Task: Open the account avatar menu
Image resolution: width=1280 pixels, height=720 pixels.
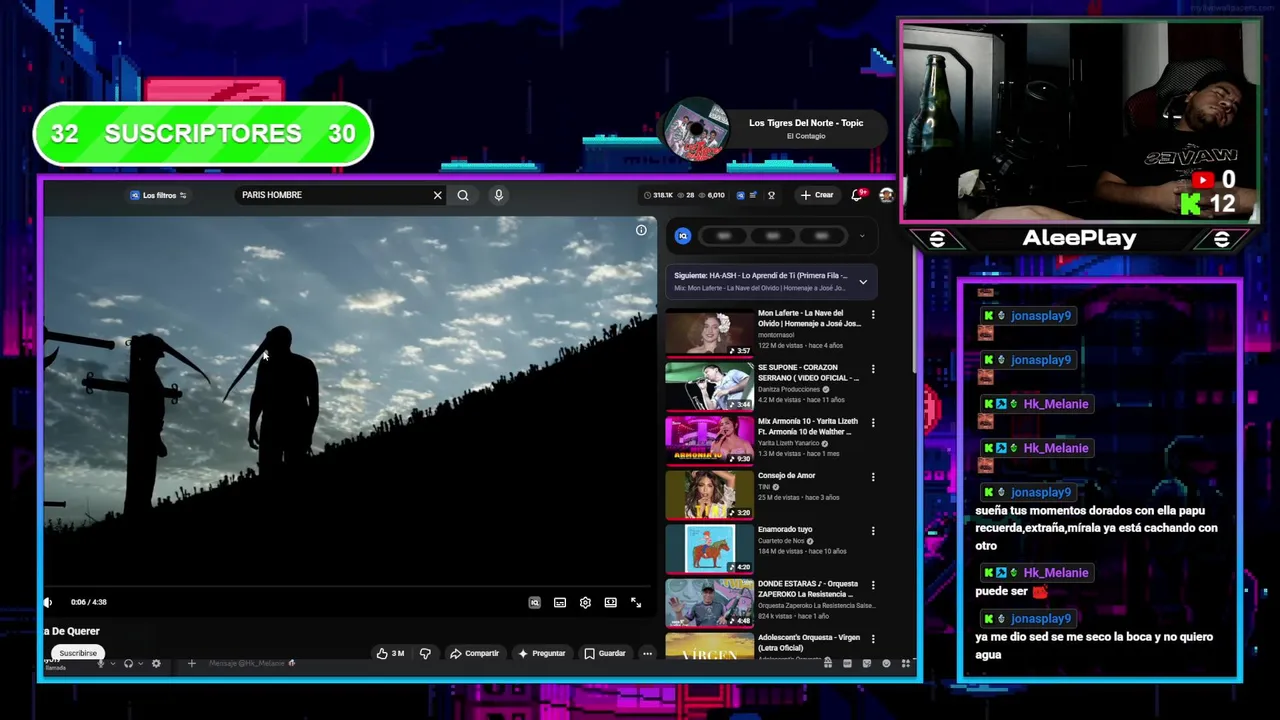Action: 886,195
